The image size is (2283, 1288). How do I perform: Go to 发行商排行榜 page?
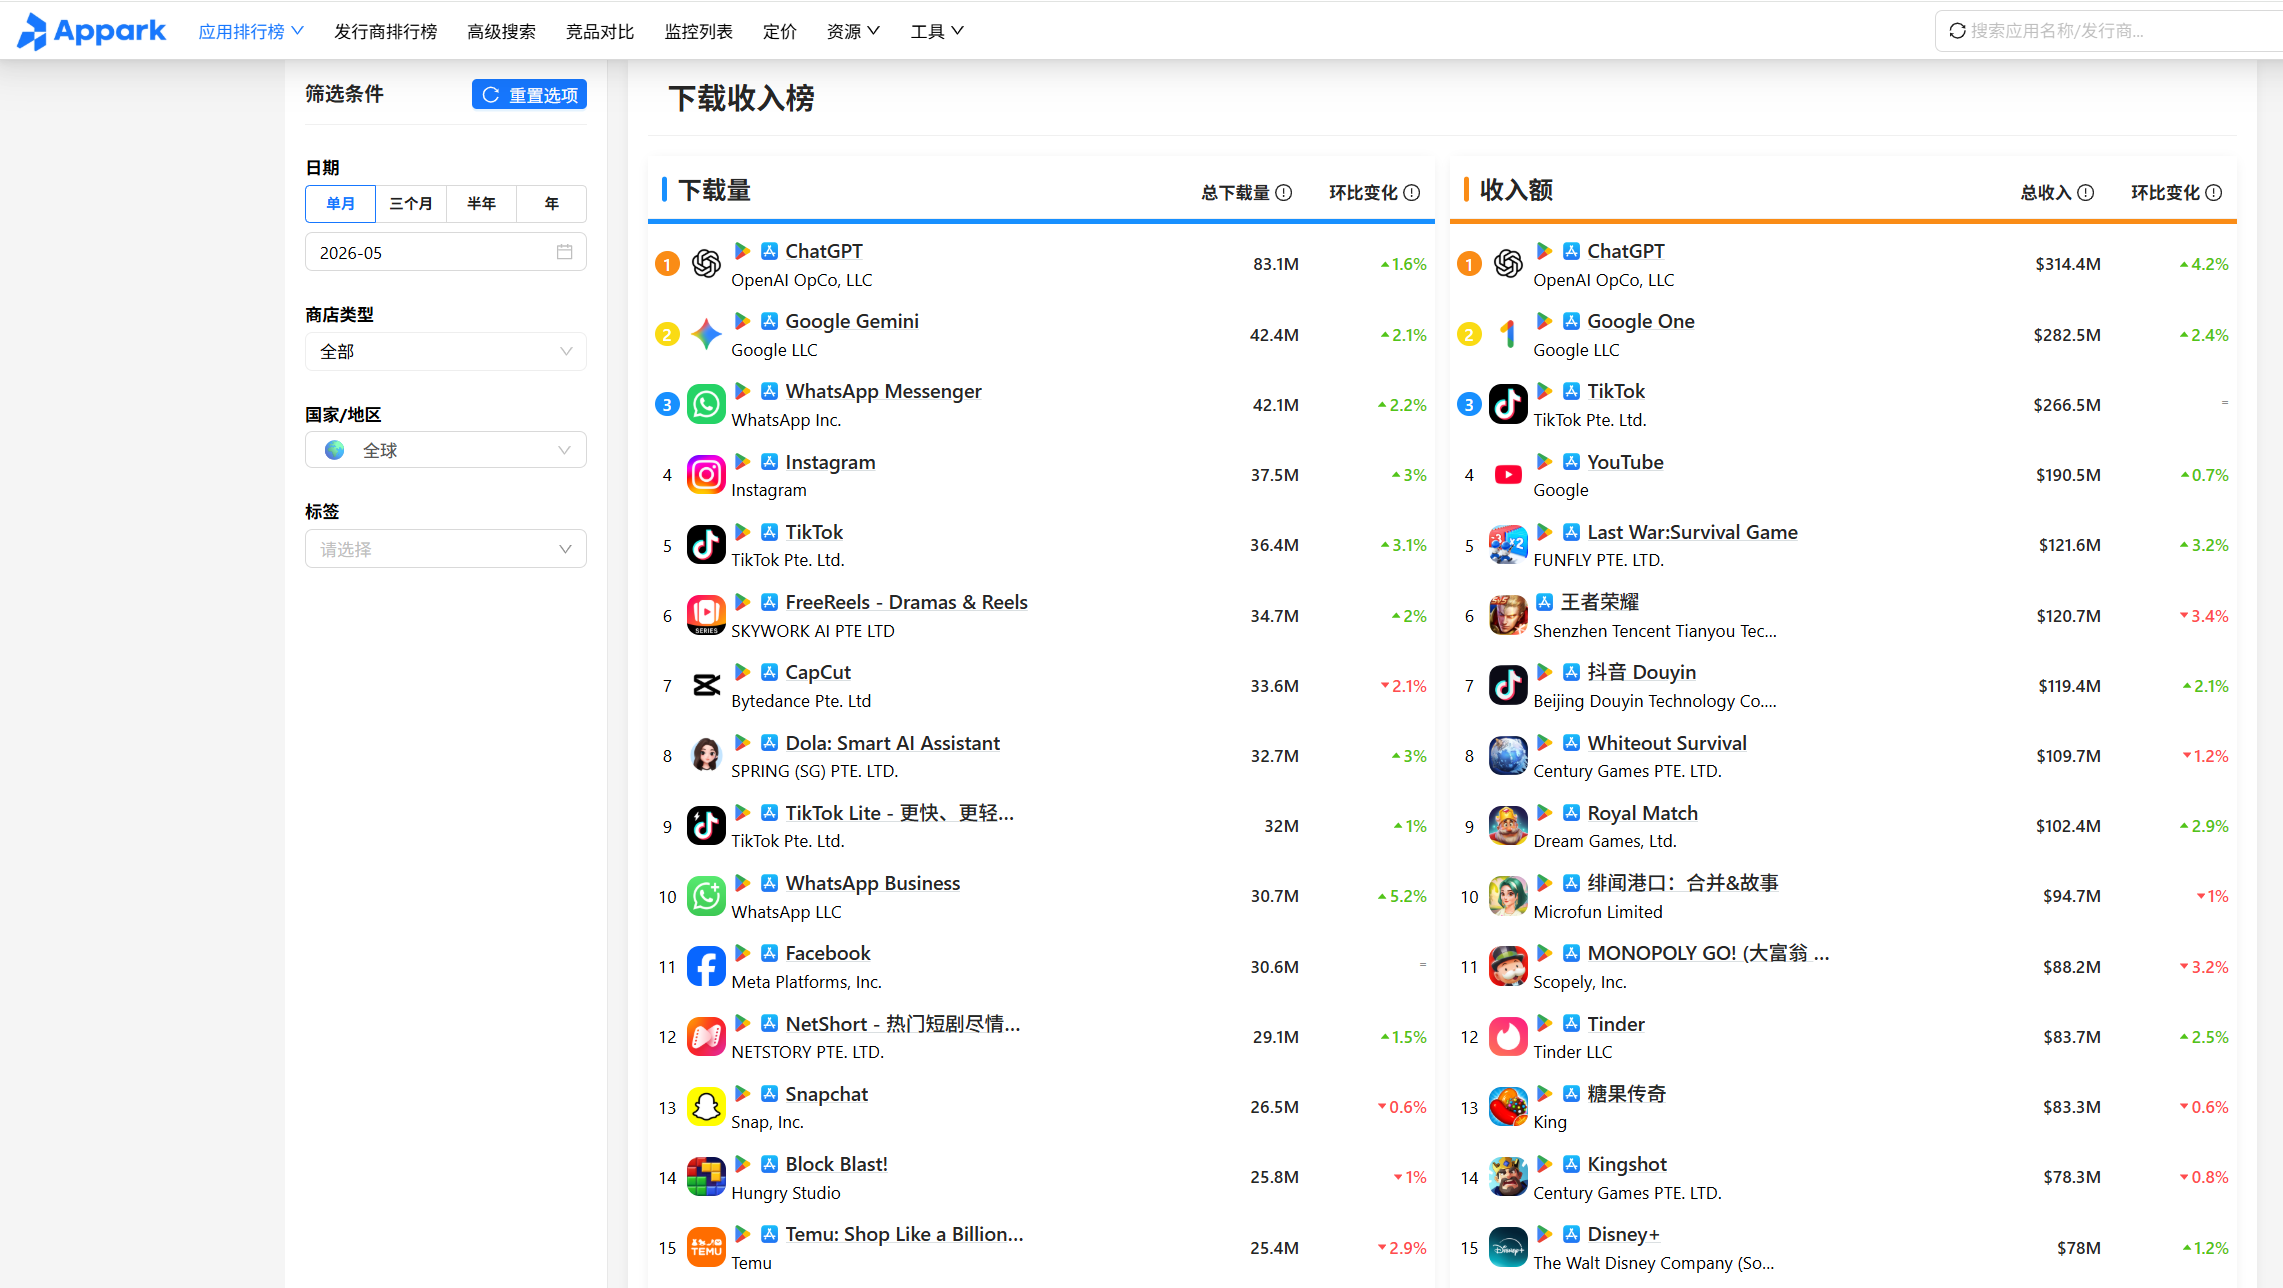point(386,32)
